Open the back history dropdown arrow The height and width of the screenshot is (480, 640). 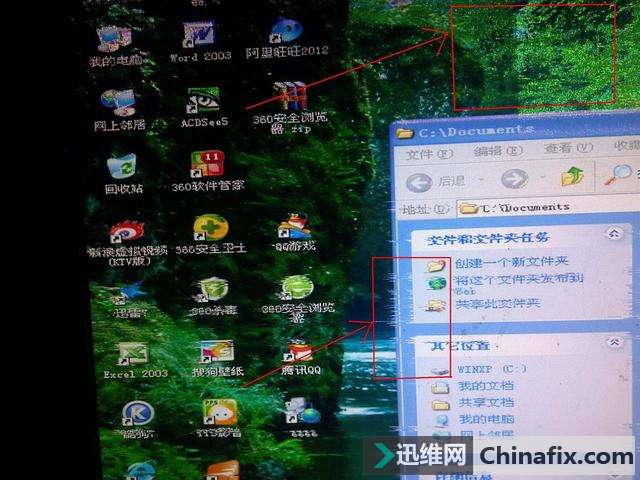[482, 180]
